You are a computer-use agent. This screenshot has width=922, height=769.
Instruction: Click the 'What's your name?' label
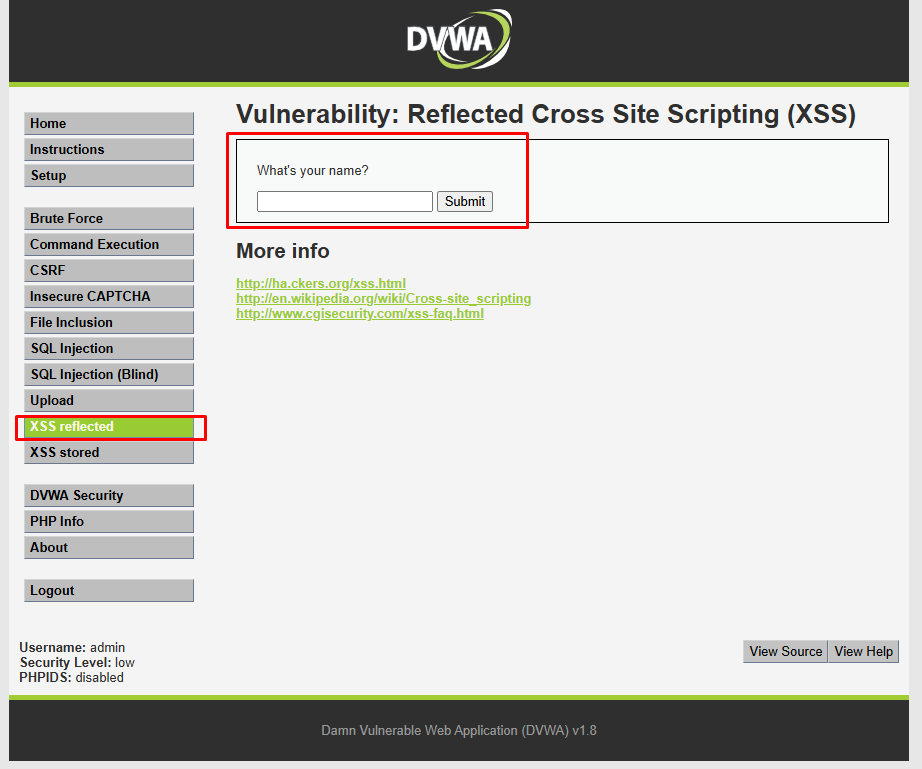[x=312, y=170]
